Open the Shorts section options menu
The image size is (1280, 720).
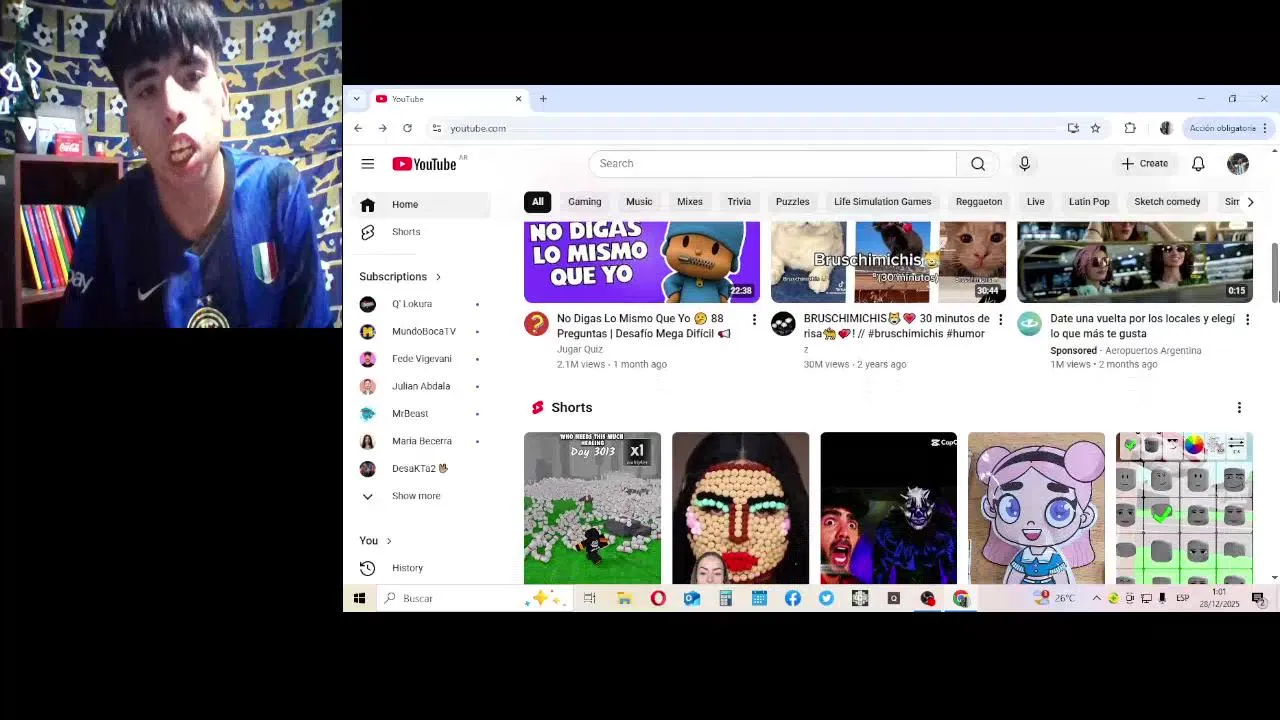(x=1239, y=408)
